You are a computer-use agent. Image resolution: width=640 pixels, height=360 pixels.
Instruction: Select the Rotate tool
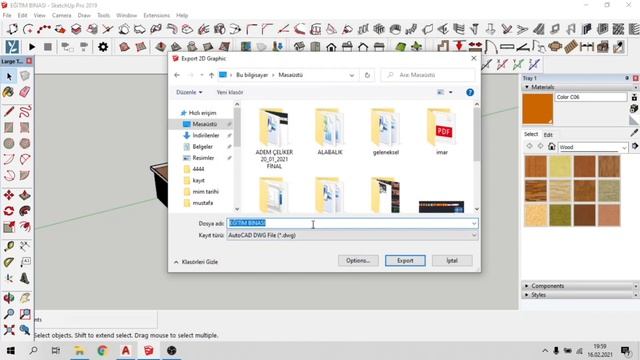pos(9,211)
